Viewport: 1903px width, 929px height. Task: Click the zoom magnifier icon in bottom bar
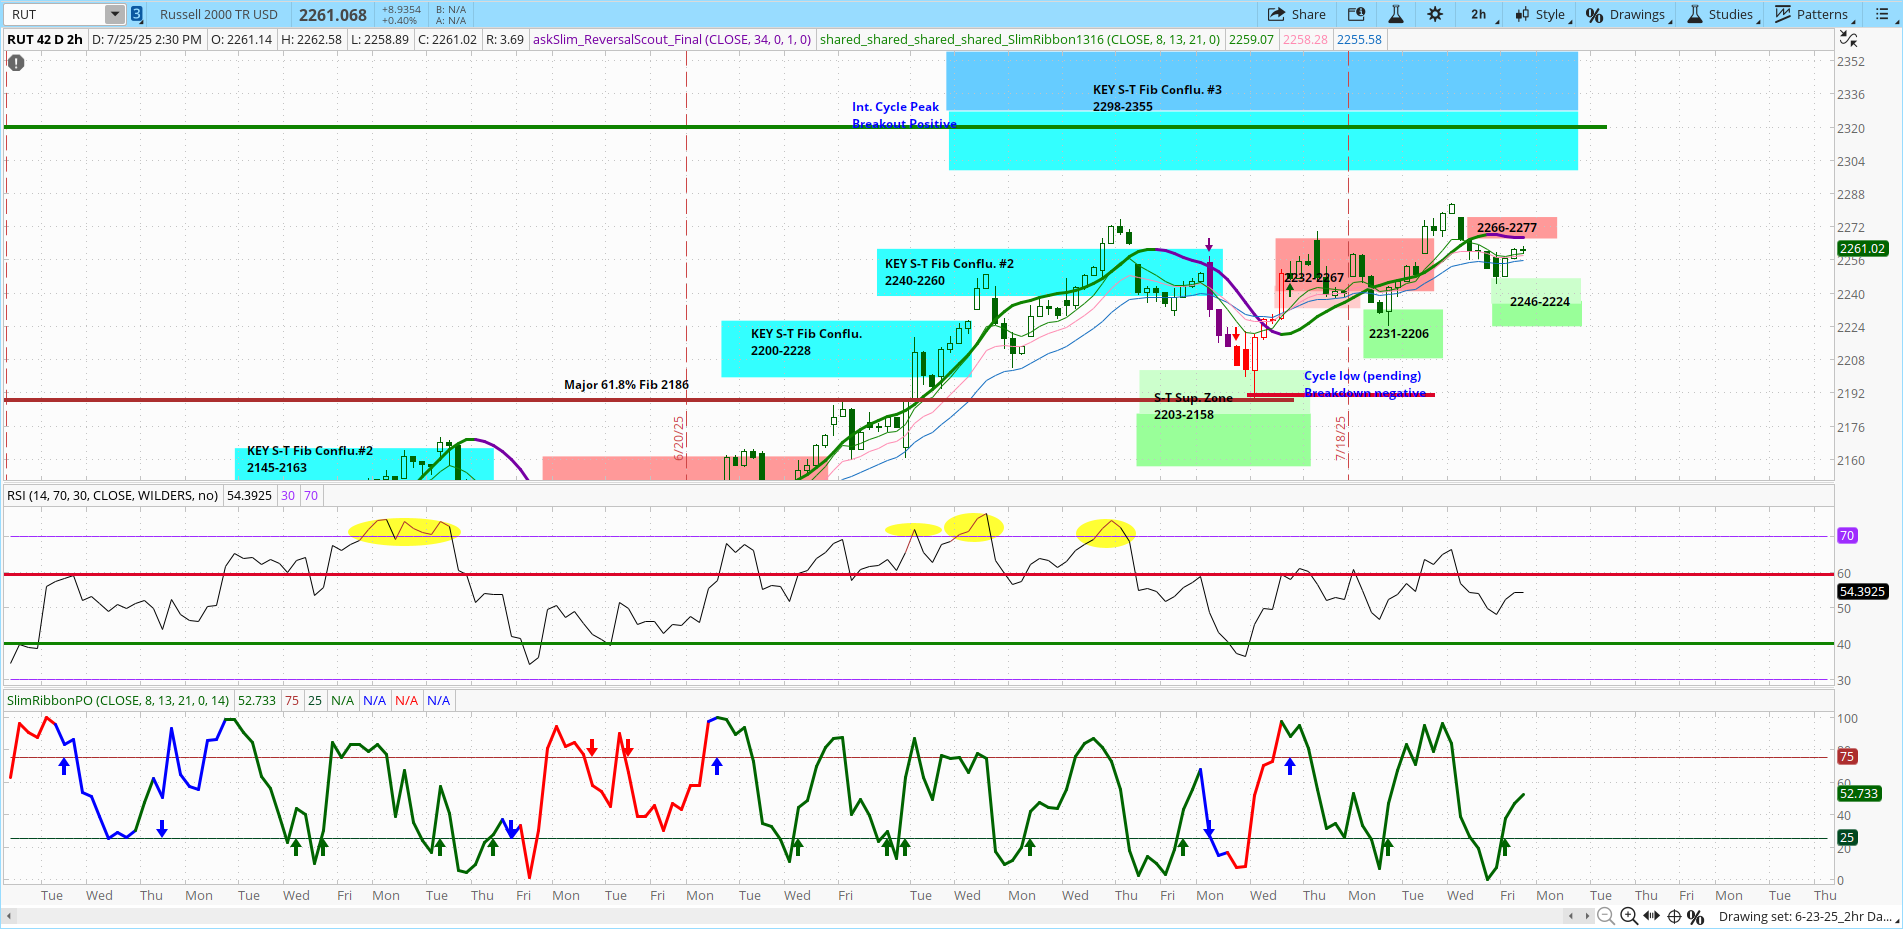click(x=1628, y=916)
